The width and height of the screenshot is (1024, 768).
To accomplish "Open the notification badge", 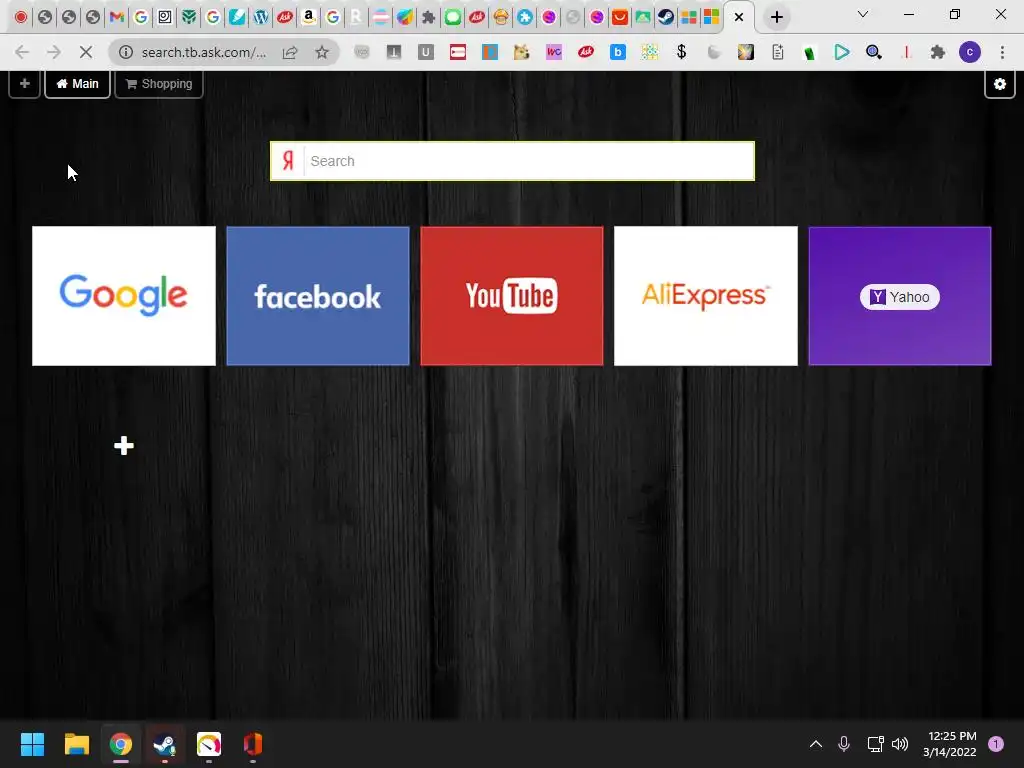I will (996, 744).
